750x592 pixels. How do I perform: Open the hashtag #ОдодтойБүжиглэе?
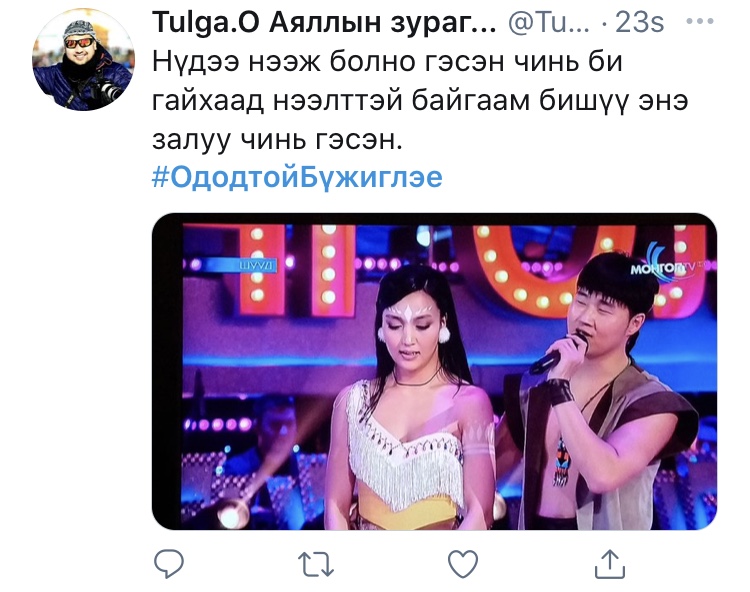pyautogui.click(x=297, y=177)
